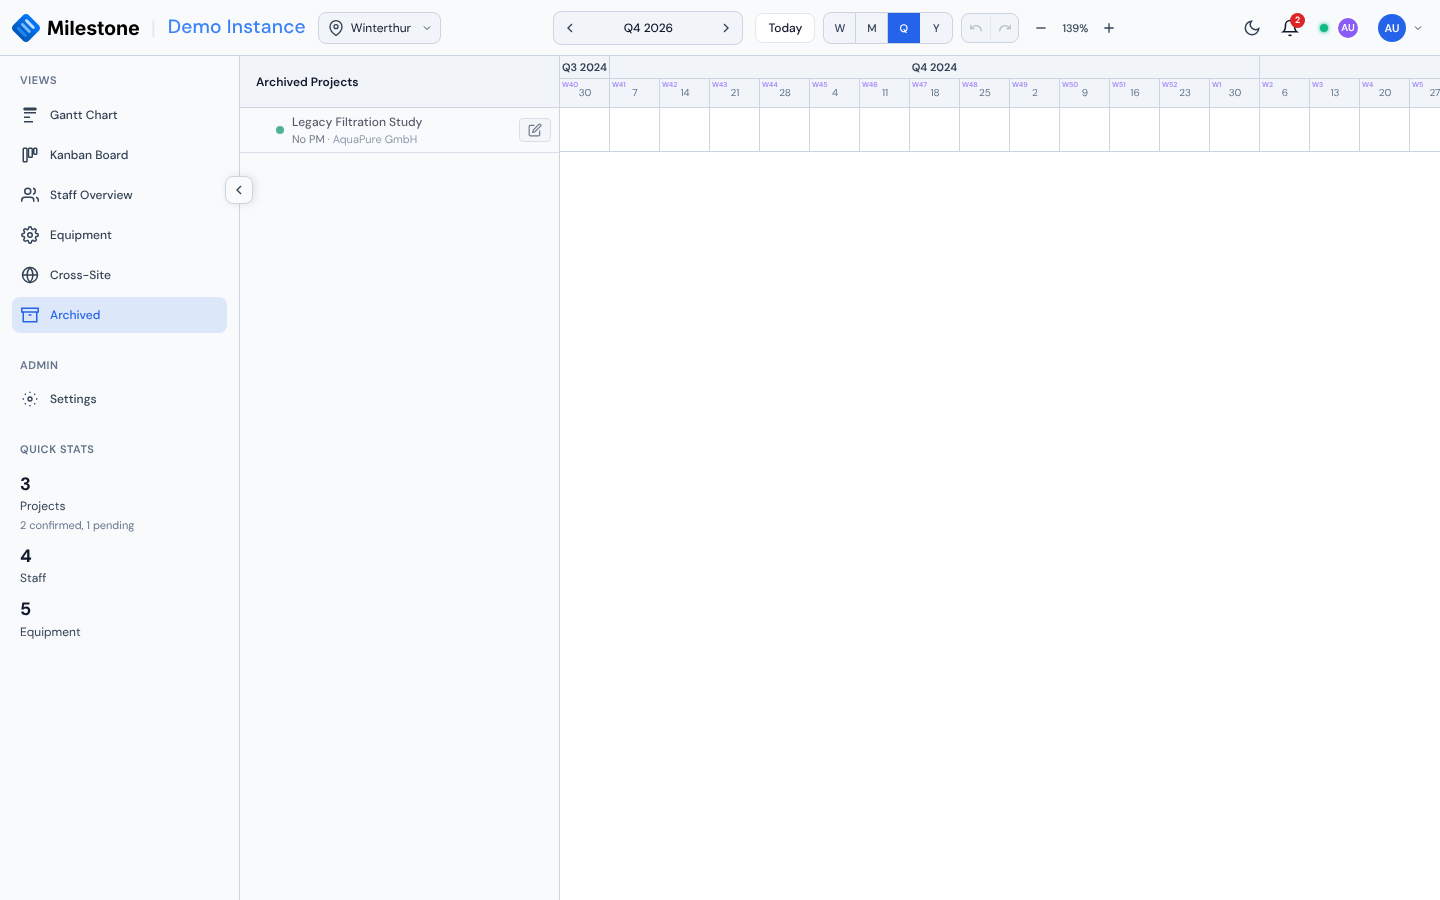Screen dimensions: 1440x900
Task: Switch timeline to Week view
Action: [x=840, y=28]
